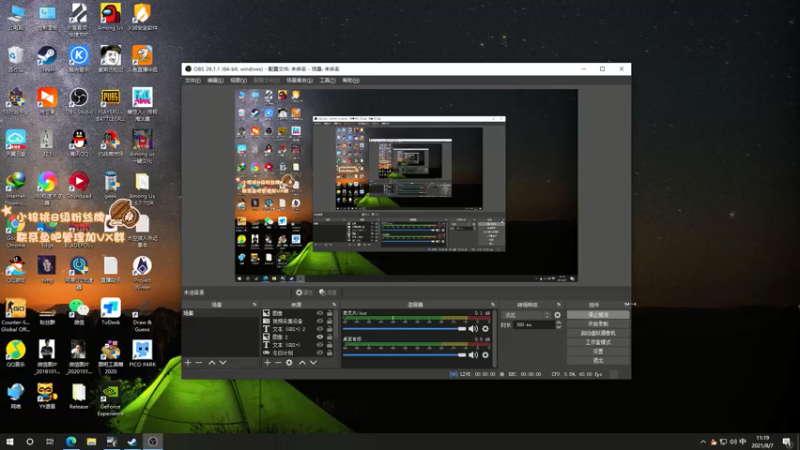Open 编辑(E) menu in OBS

click(215, 81)
